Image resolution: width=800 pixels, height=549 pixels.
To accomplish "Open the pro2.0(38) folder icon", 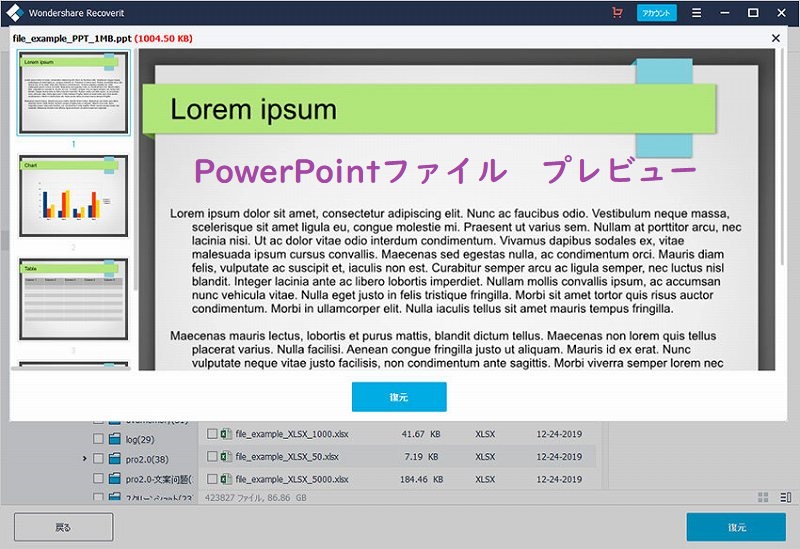I will tap(115, 459).
